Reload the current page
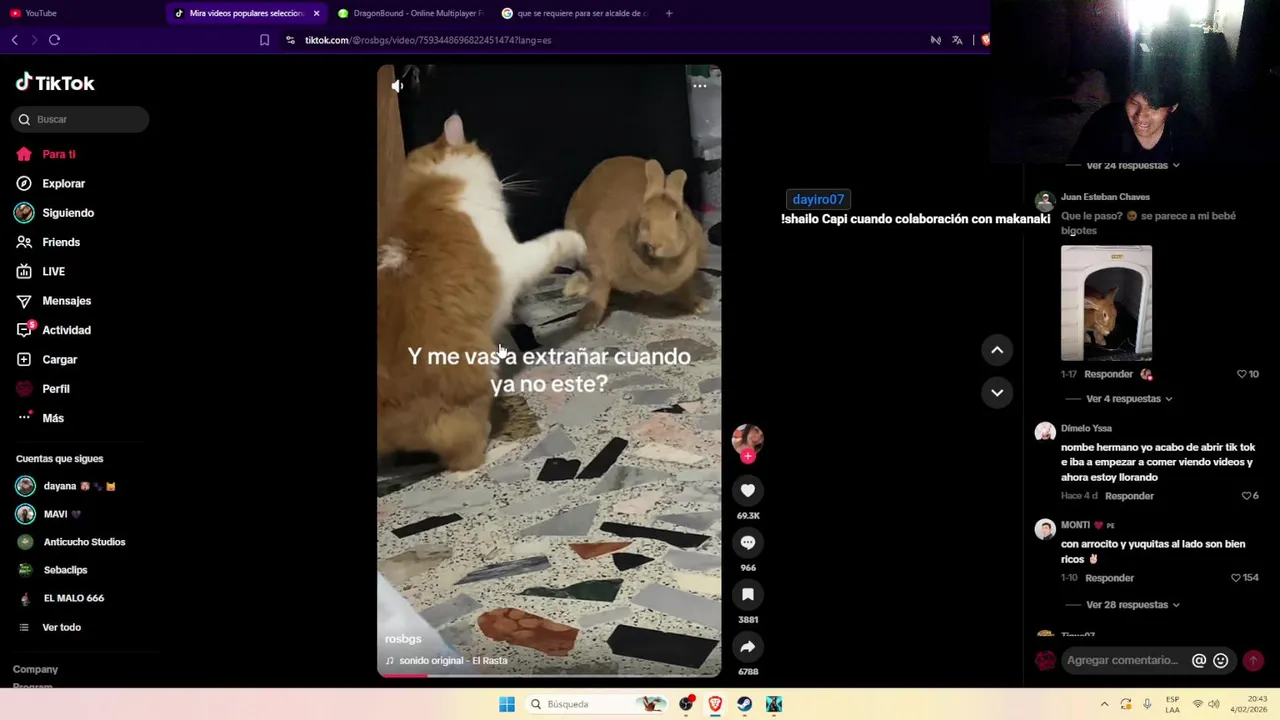1280x720 pixels. [x=54, y=40]
